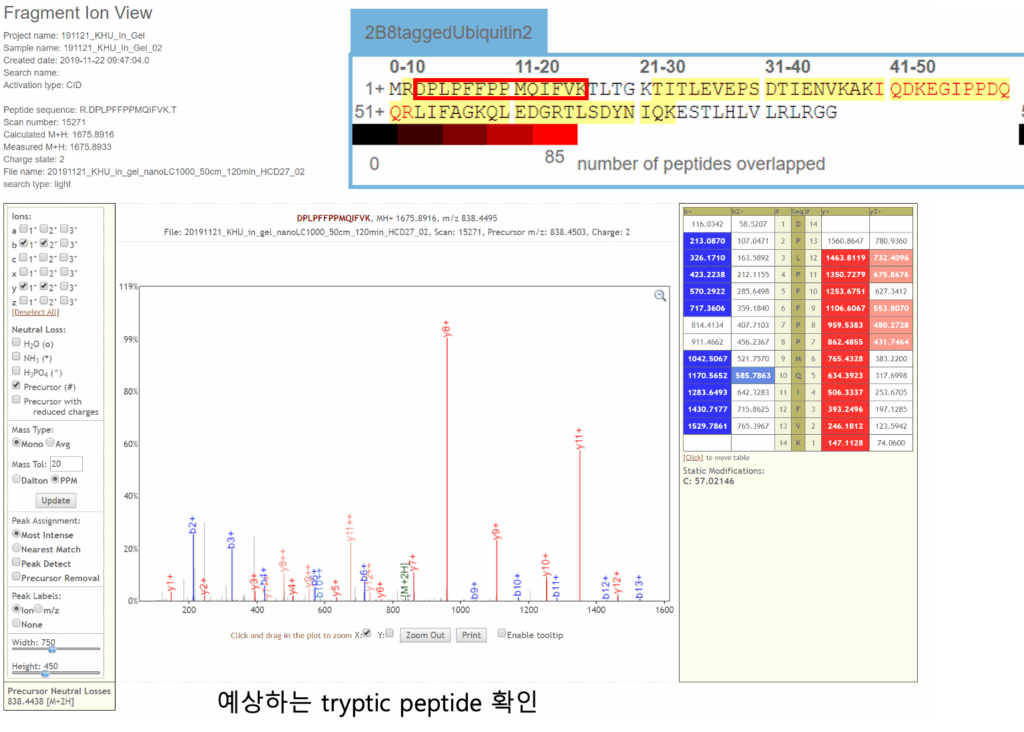Image resolution: width=1024 pixels, height=732 pixels.
Task: Click the Width slider handle
Action: coord(51,649)
